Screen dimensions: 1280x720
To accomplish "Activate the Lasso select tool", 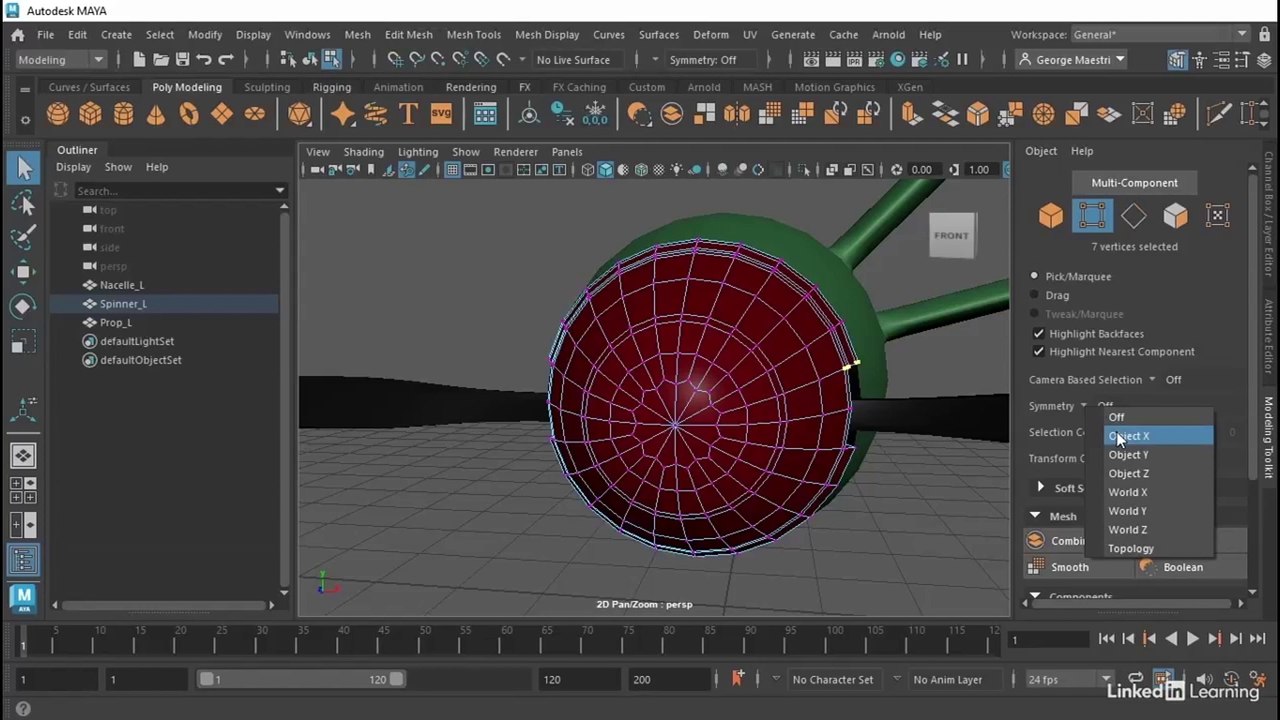I will pos(24,203).
